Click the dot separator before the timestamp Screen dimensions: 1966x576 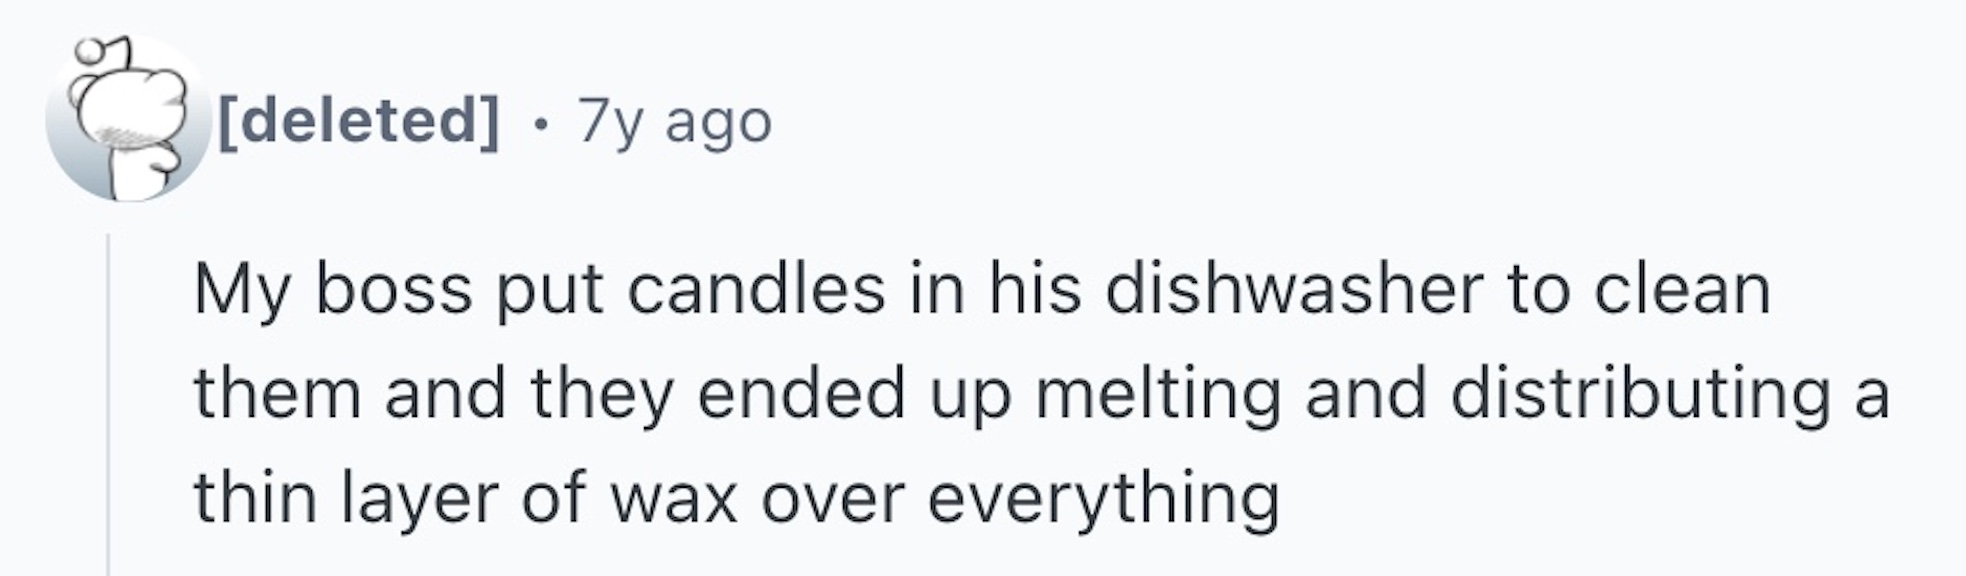tap(540, 123)
